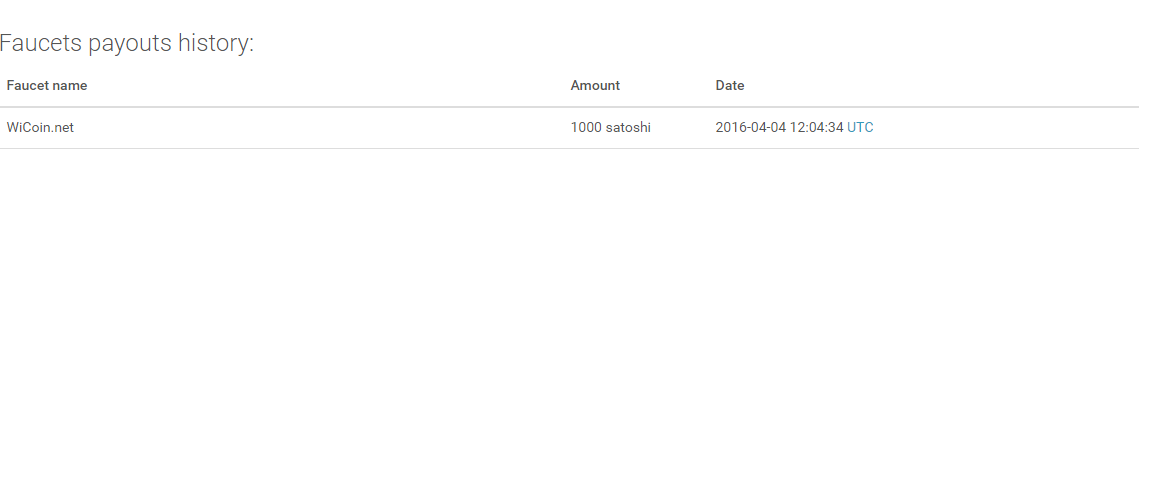Click the 12:04:34 payout time
The image size is (1175, 480).
click(x=816, y=127)
